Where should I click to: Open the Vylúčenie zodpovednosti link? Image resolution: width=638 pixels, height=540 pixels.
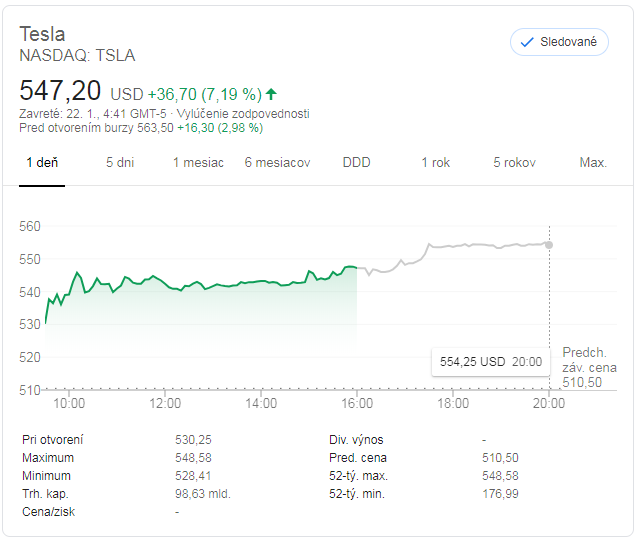(x=243, y=114)
